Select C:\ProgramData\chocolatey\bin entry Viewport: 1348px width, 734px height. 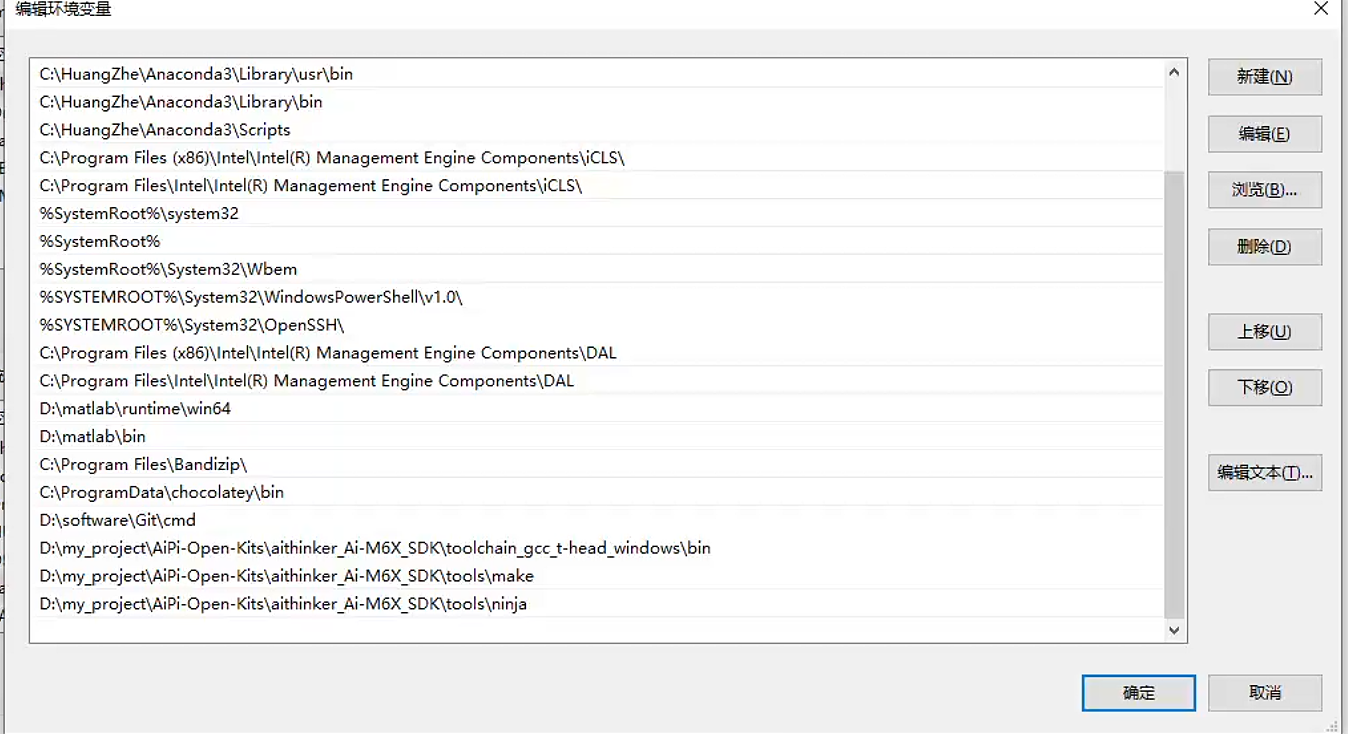tap(597, 493)
